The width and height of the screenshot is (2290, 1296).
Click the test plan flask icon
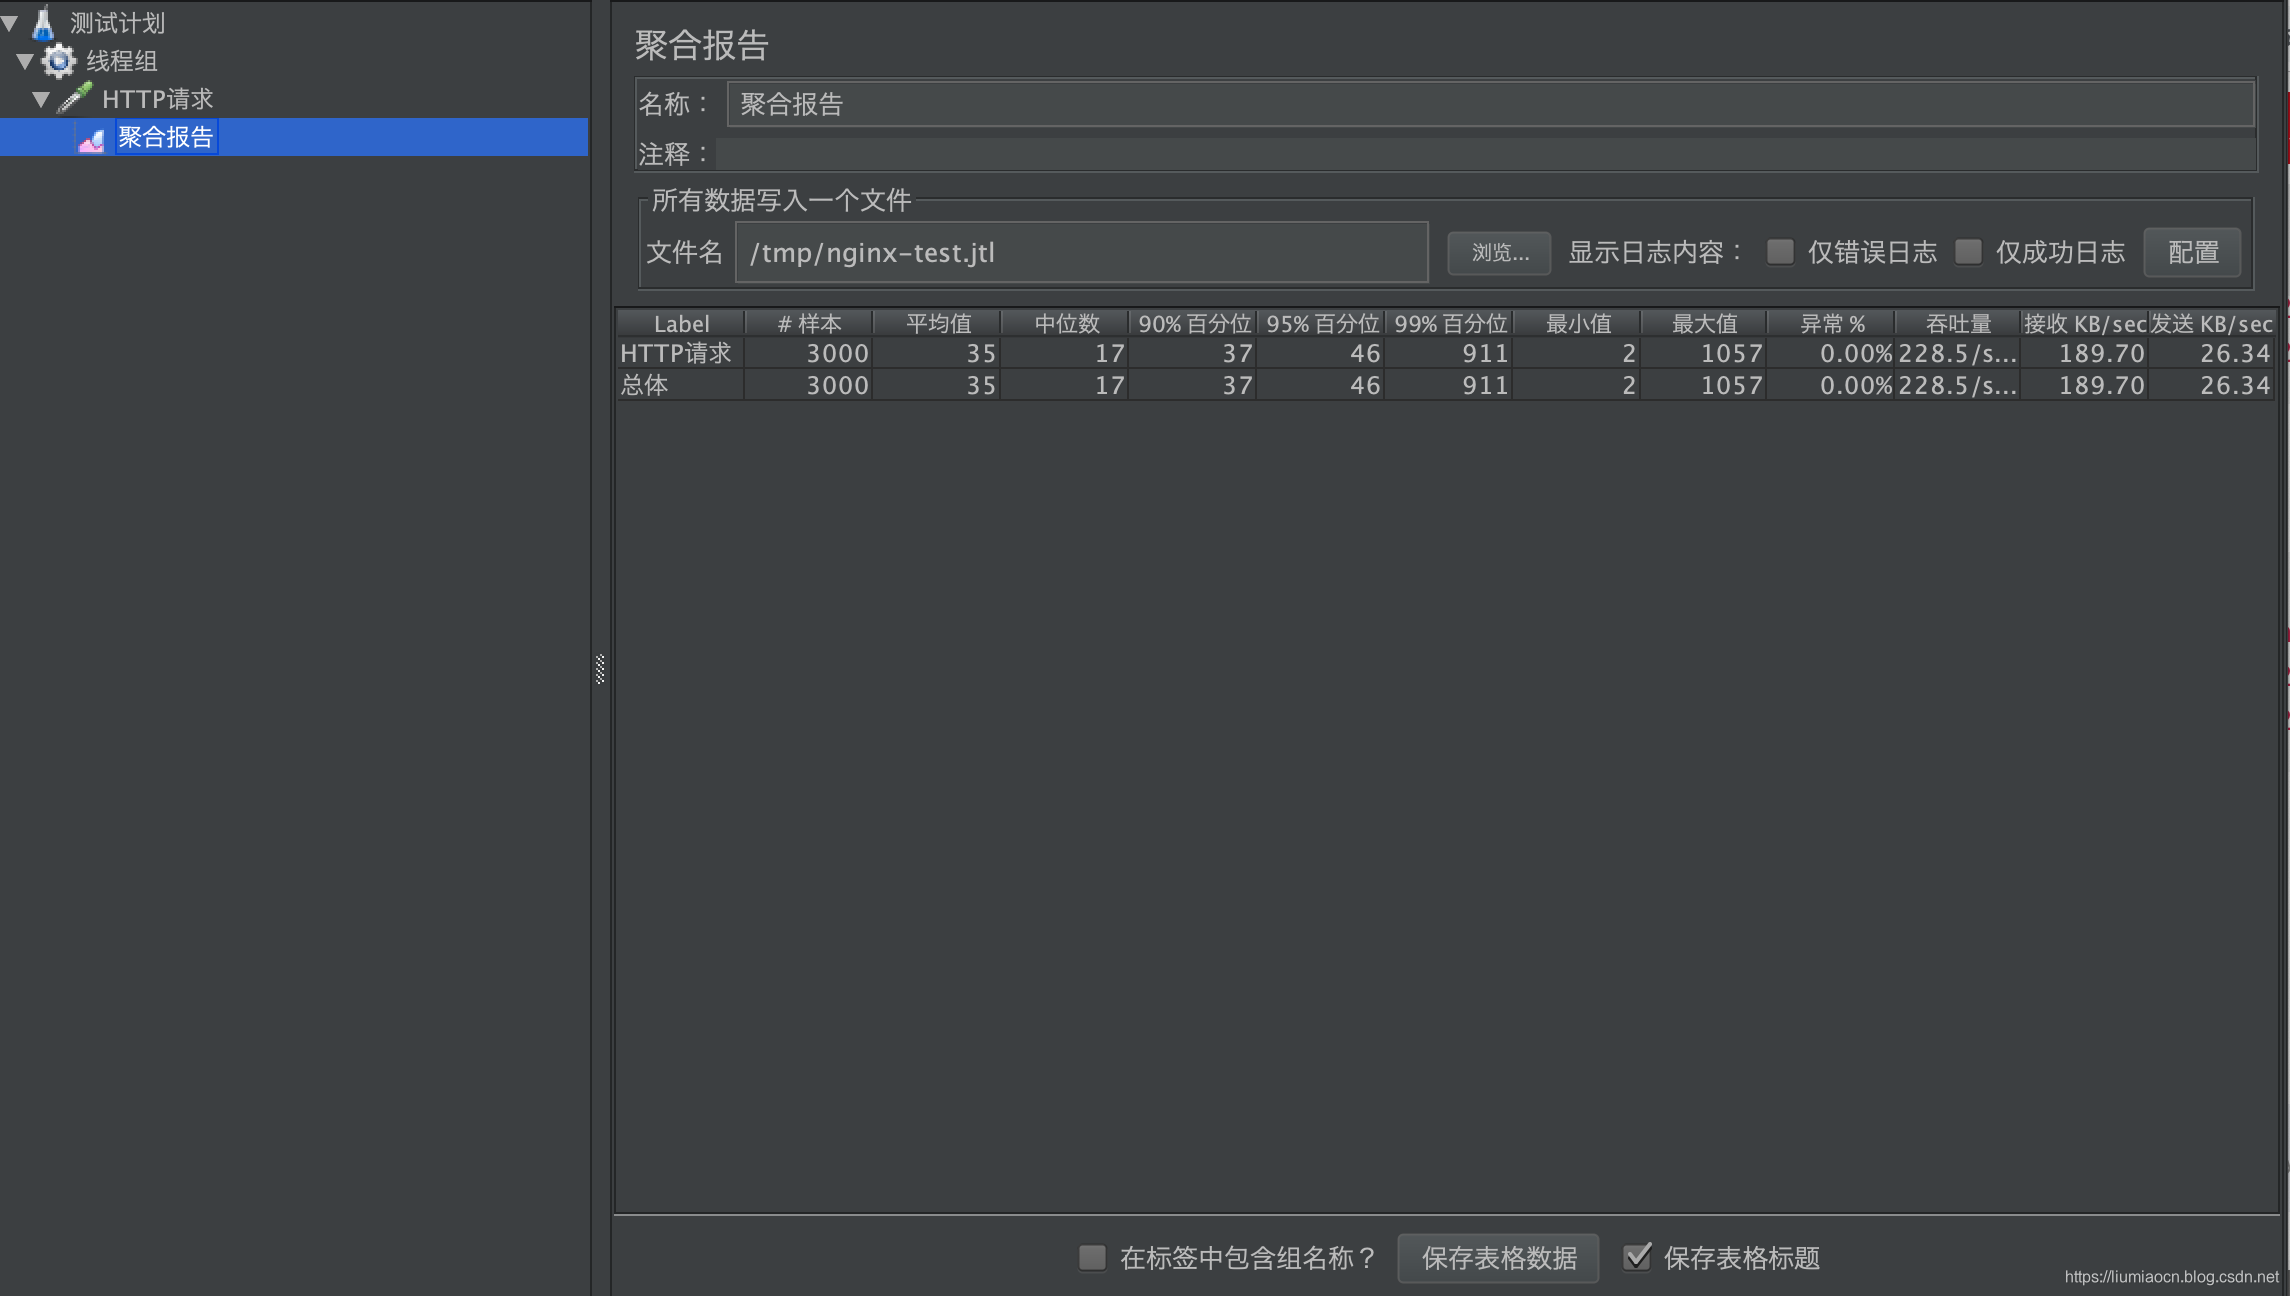coord(43,22)
